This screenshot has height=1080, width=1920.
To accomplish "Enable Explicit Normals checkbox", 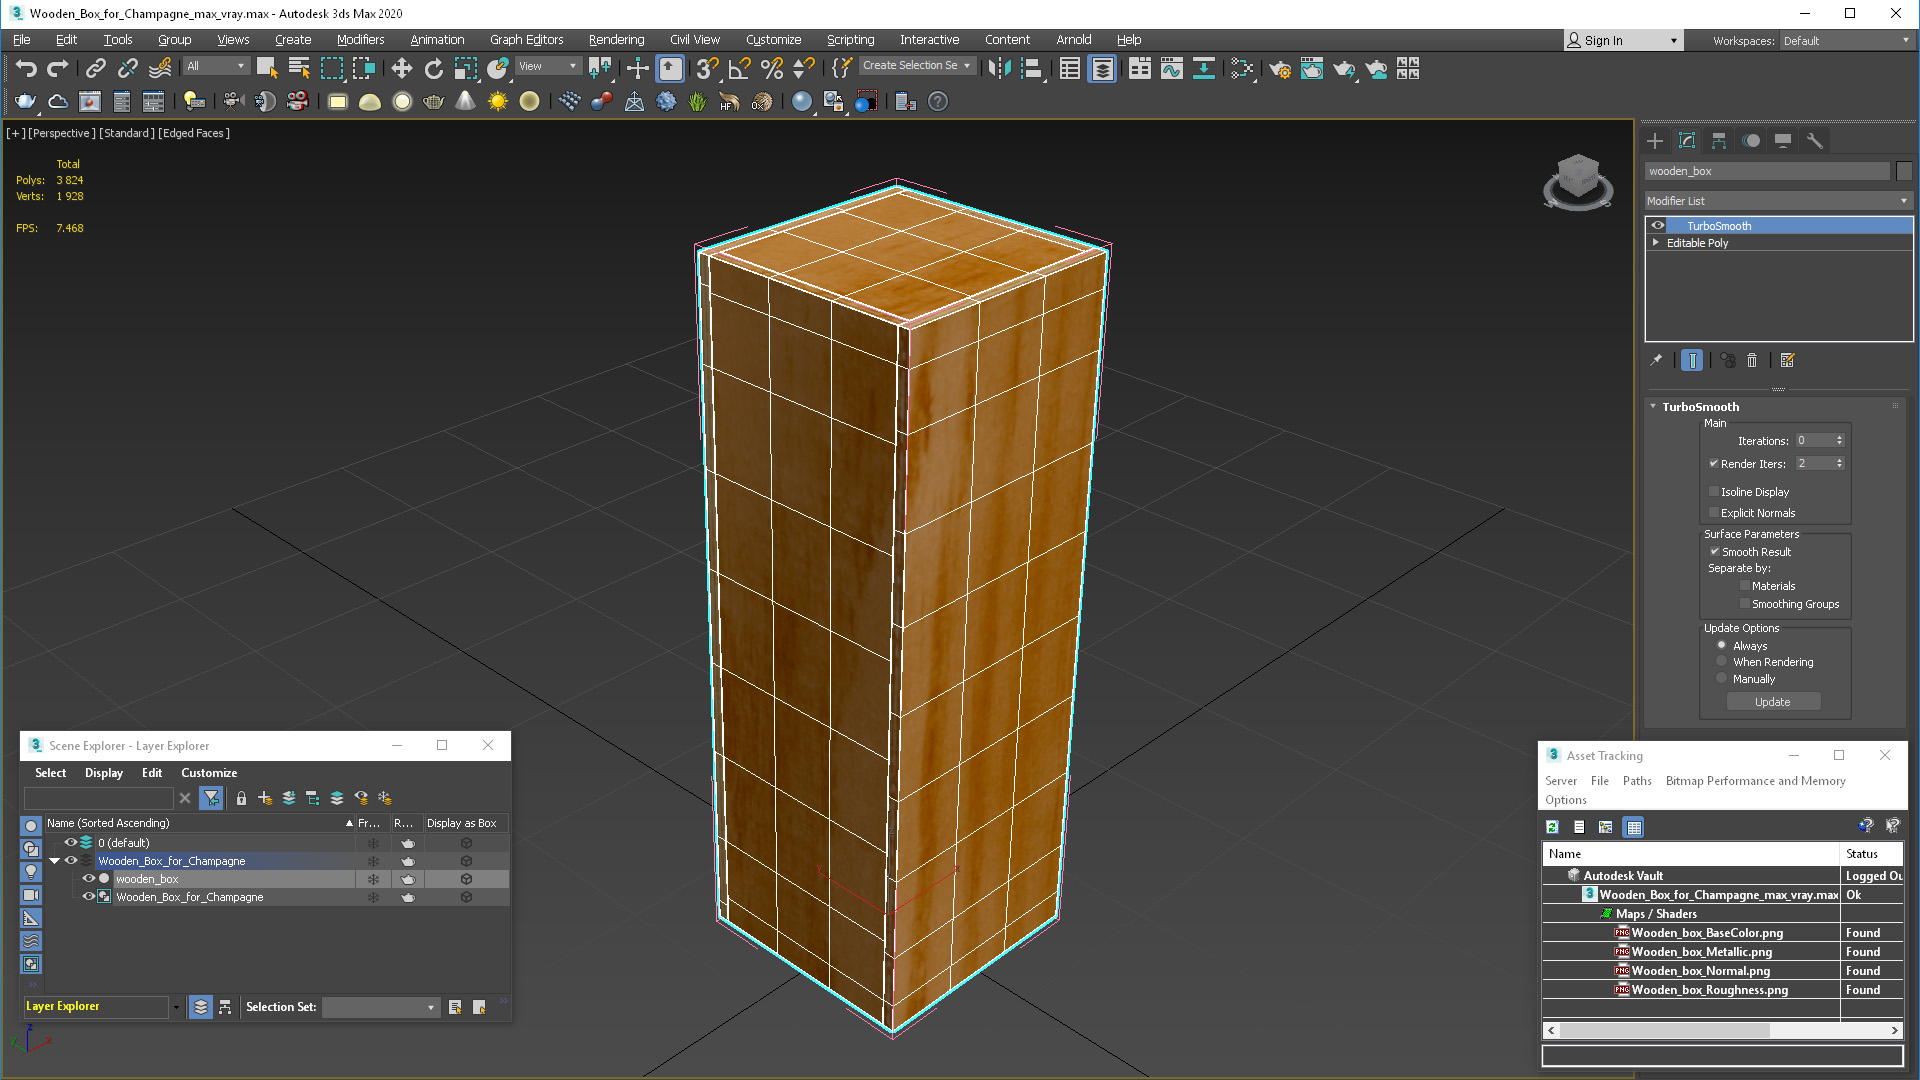I will (x=1714, y=513).
